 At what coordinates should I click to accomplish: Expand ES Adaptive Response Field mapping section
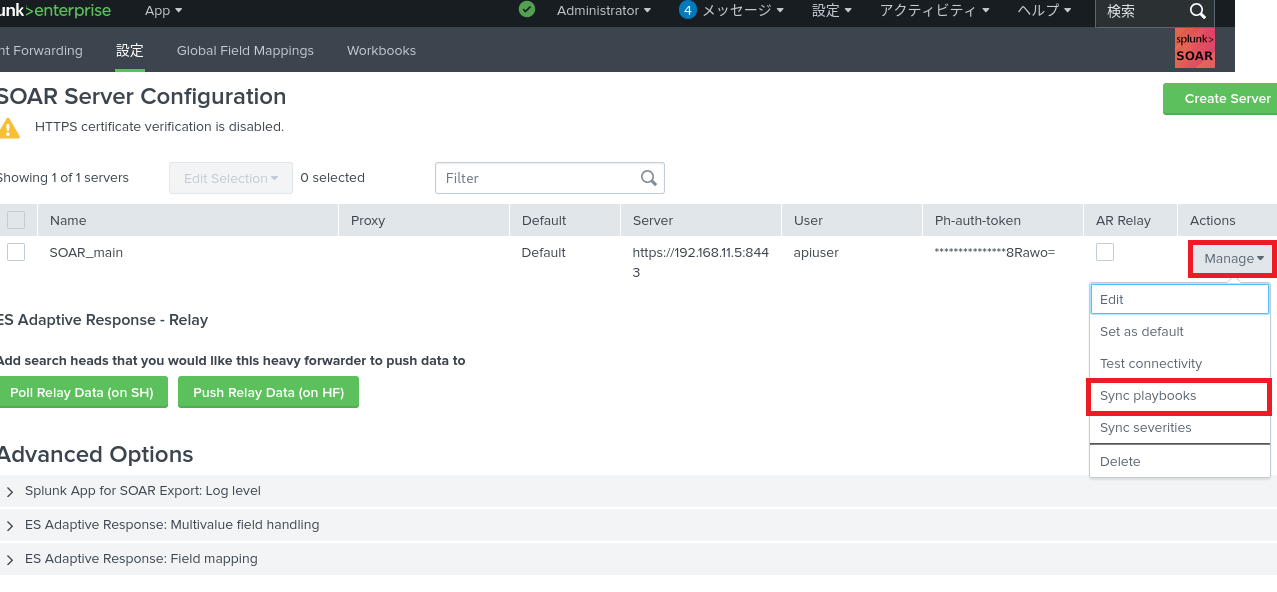[x=10, y=559]
